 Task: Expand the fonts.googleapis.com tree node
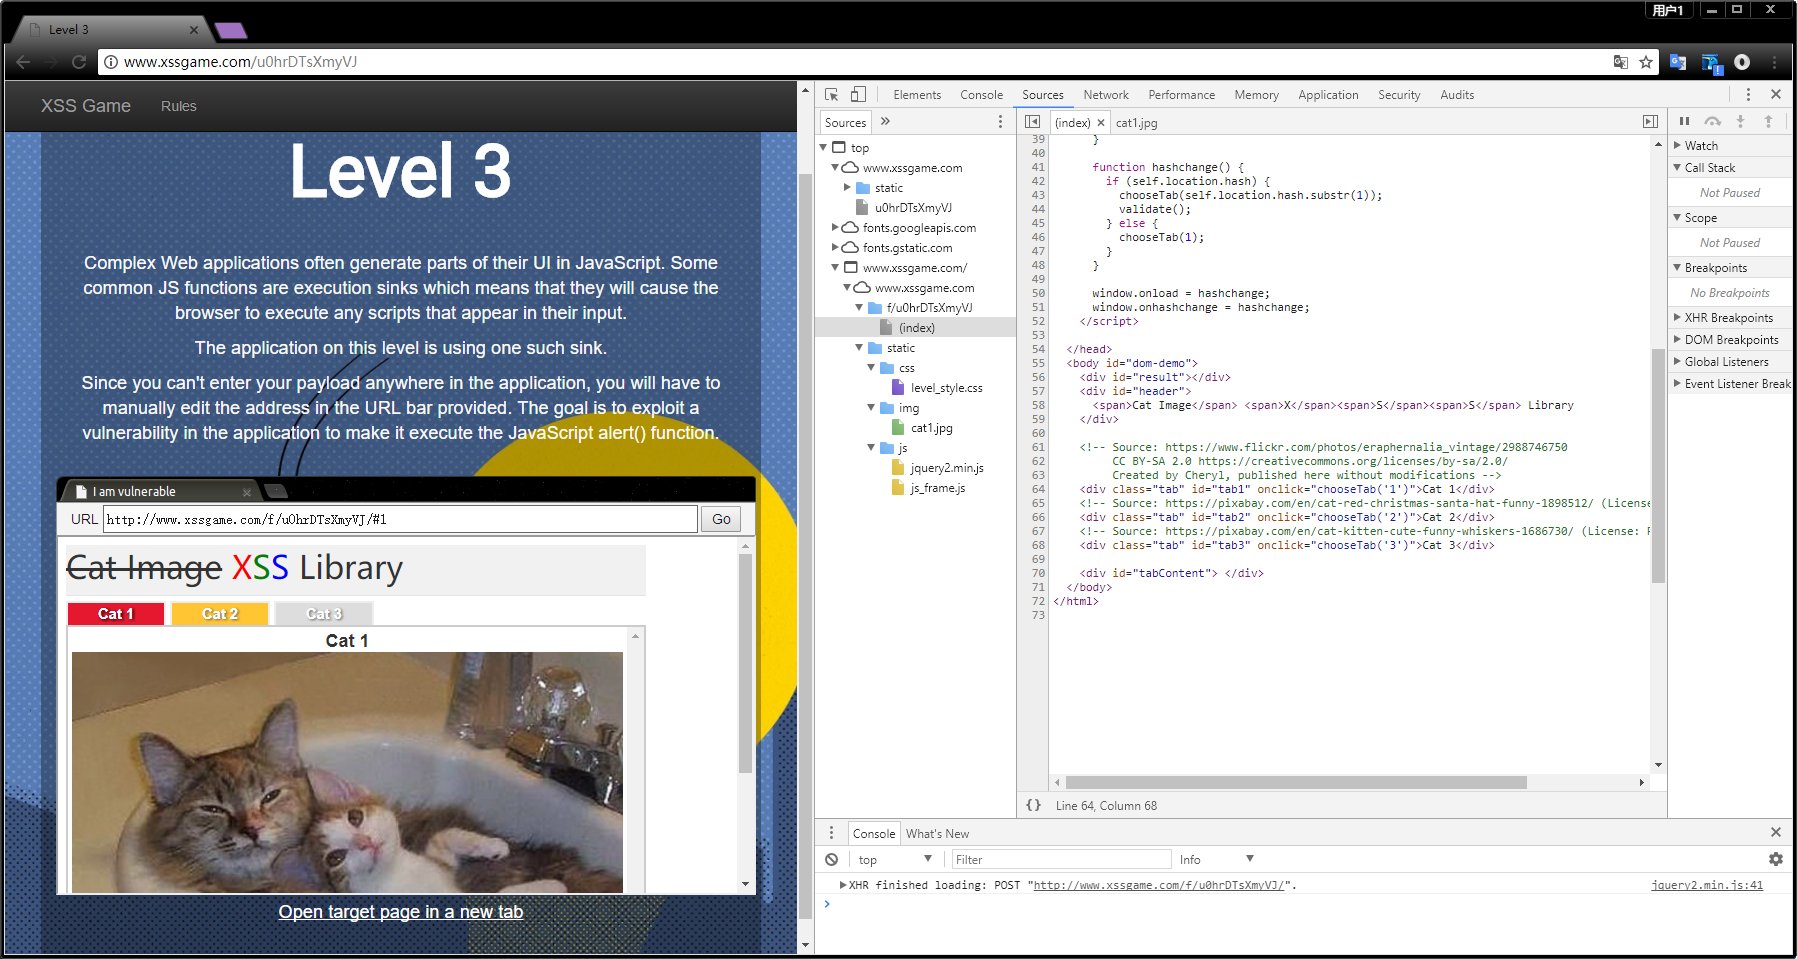coord(835,228)
